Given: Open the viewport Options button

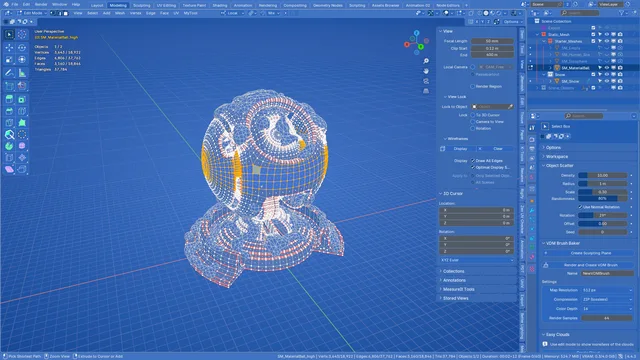Looking at the screenshot, I should (512, 22).
